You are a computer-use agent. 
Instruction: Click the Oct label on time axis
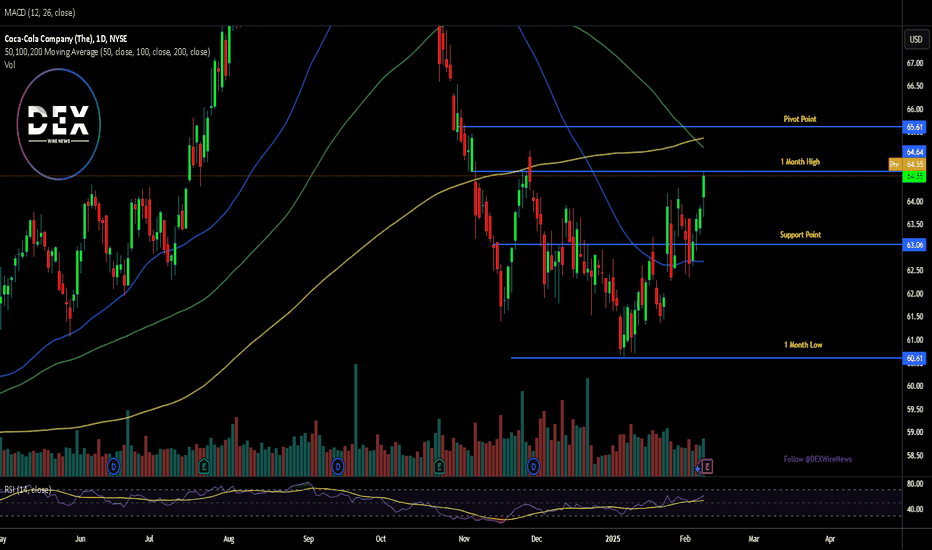coord(381,539)
